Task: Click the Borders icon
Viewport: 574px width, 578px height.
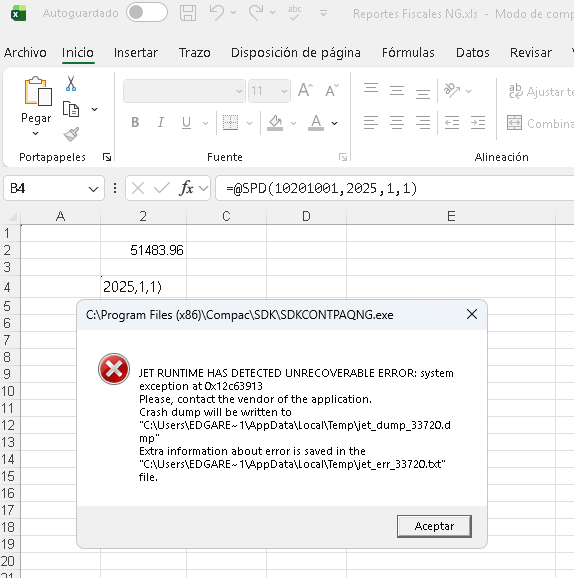Action: (x=230, y=122)
